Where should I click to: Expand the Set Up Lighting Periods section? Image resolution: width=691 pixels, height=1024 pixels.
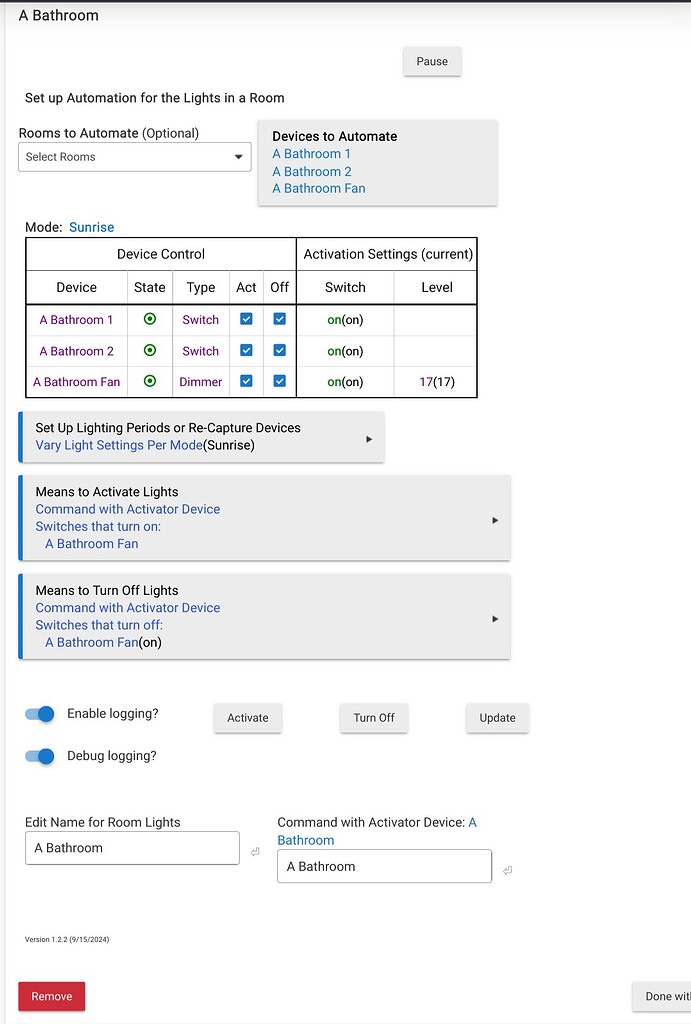[371, 437]
